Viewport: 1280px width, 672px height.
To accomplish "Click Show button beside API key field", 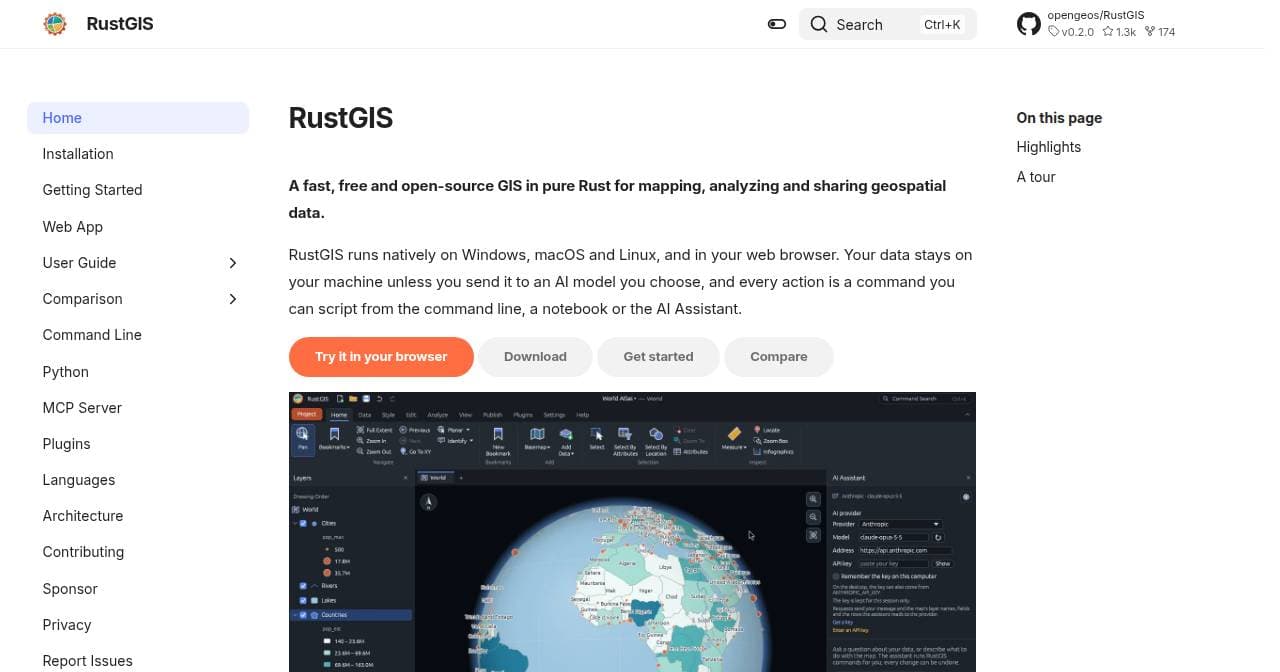I will 942,564.
